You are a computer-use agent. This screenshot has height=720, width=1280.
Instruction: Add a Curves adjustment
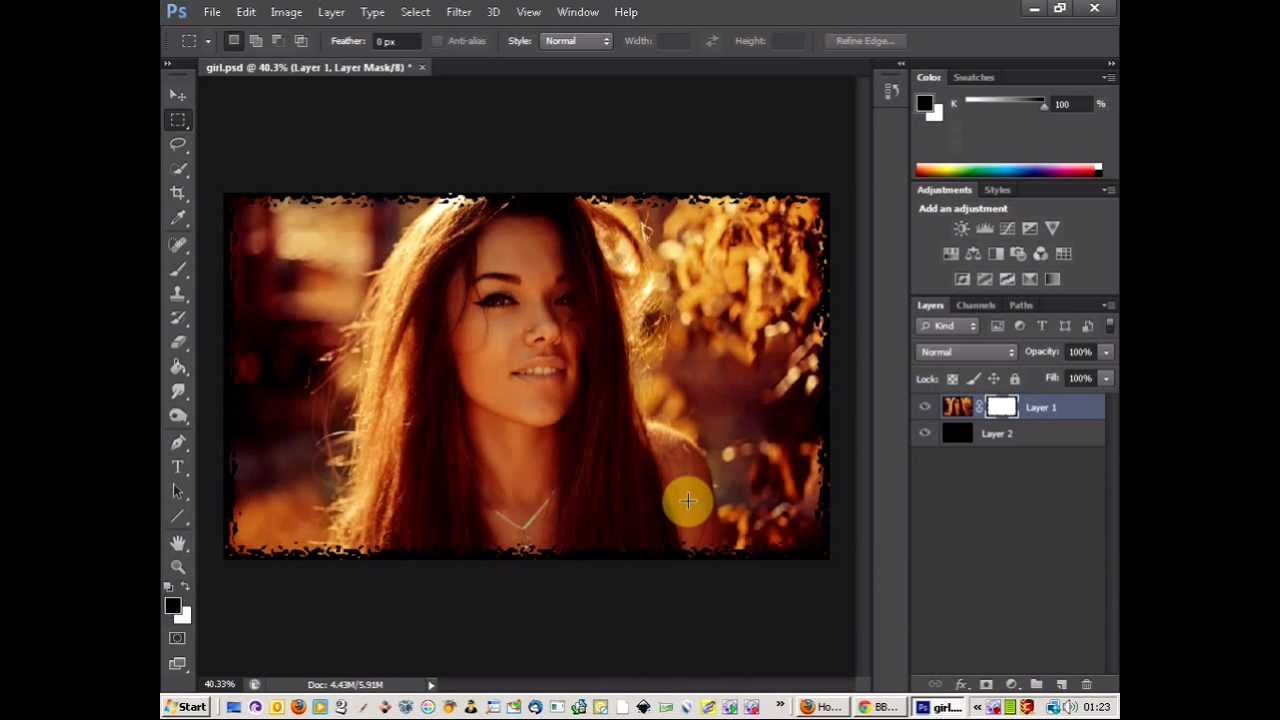click(x=1007, y=229)
